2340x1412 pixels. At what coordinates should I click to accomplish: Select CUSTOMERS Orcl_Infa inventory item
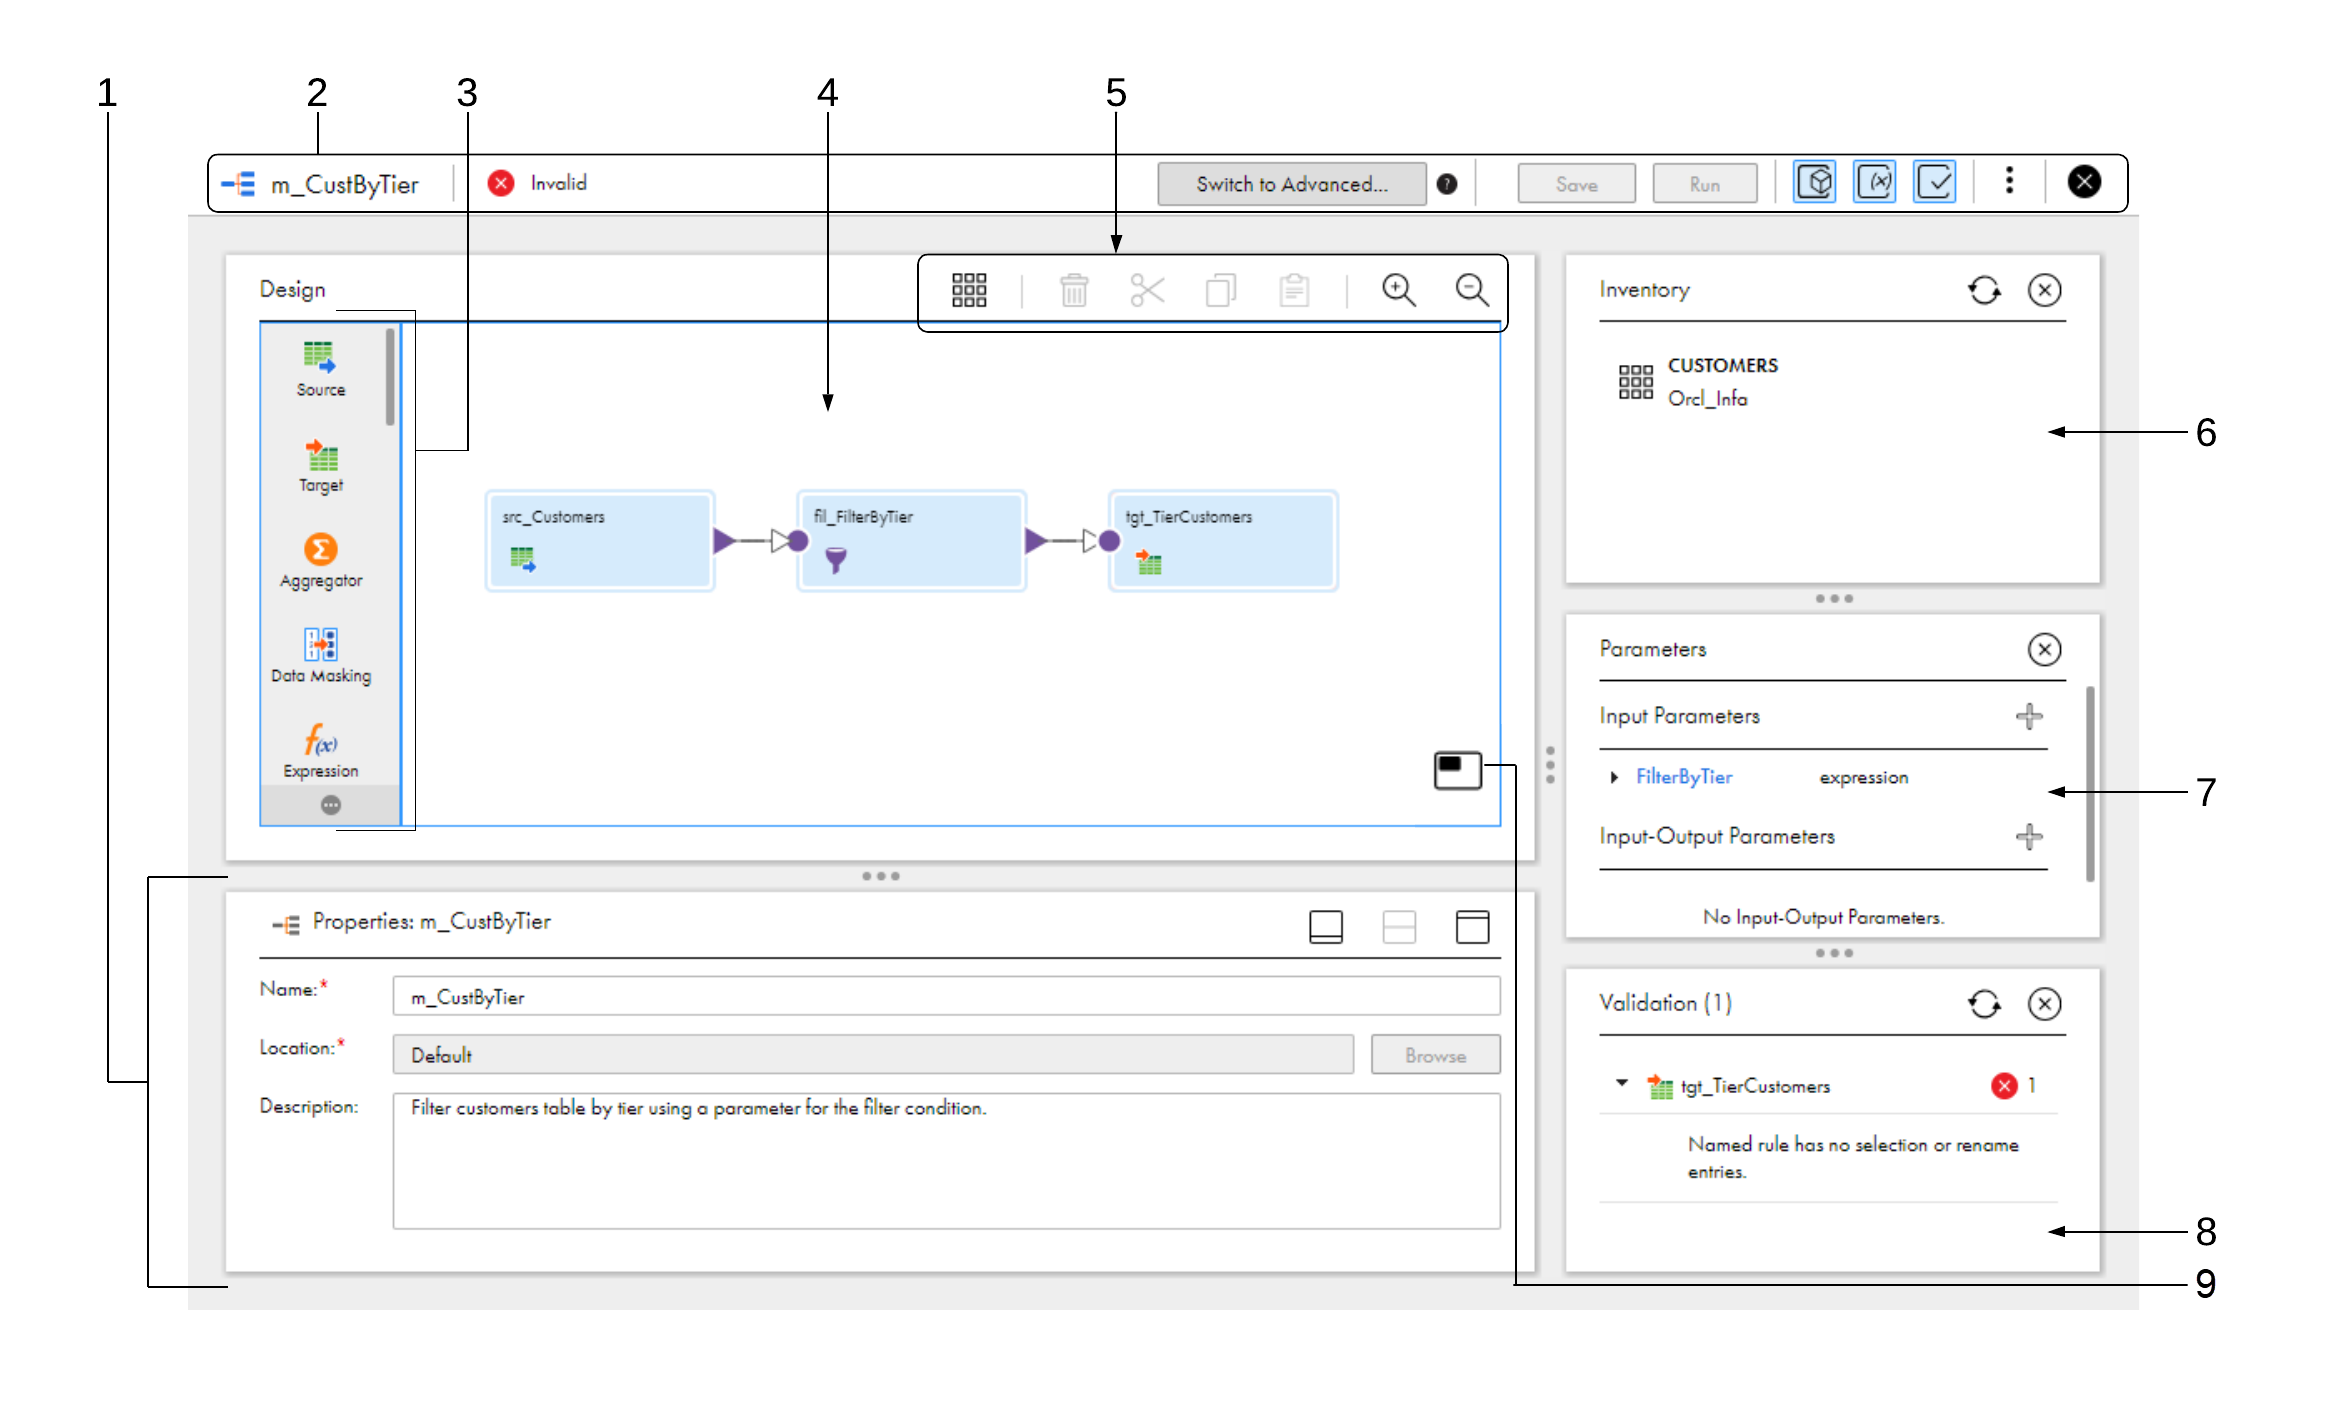pos(1700,382)
